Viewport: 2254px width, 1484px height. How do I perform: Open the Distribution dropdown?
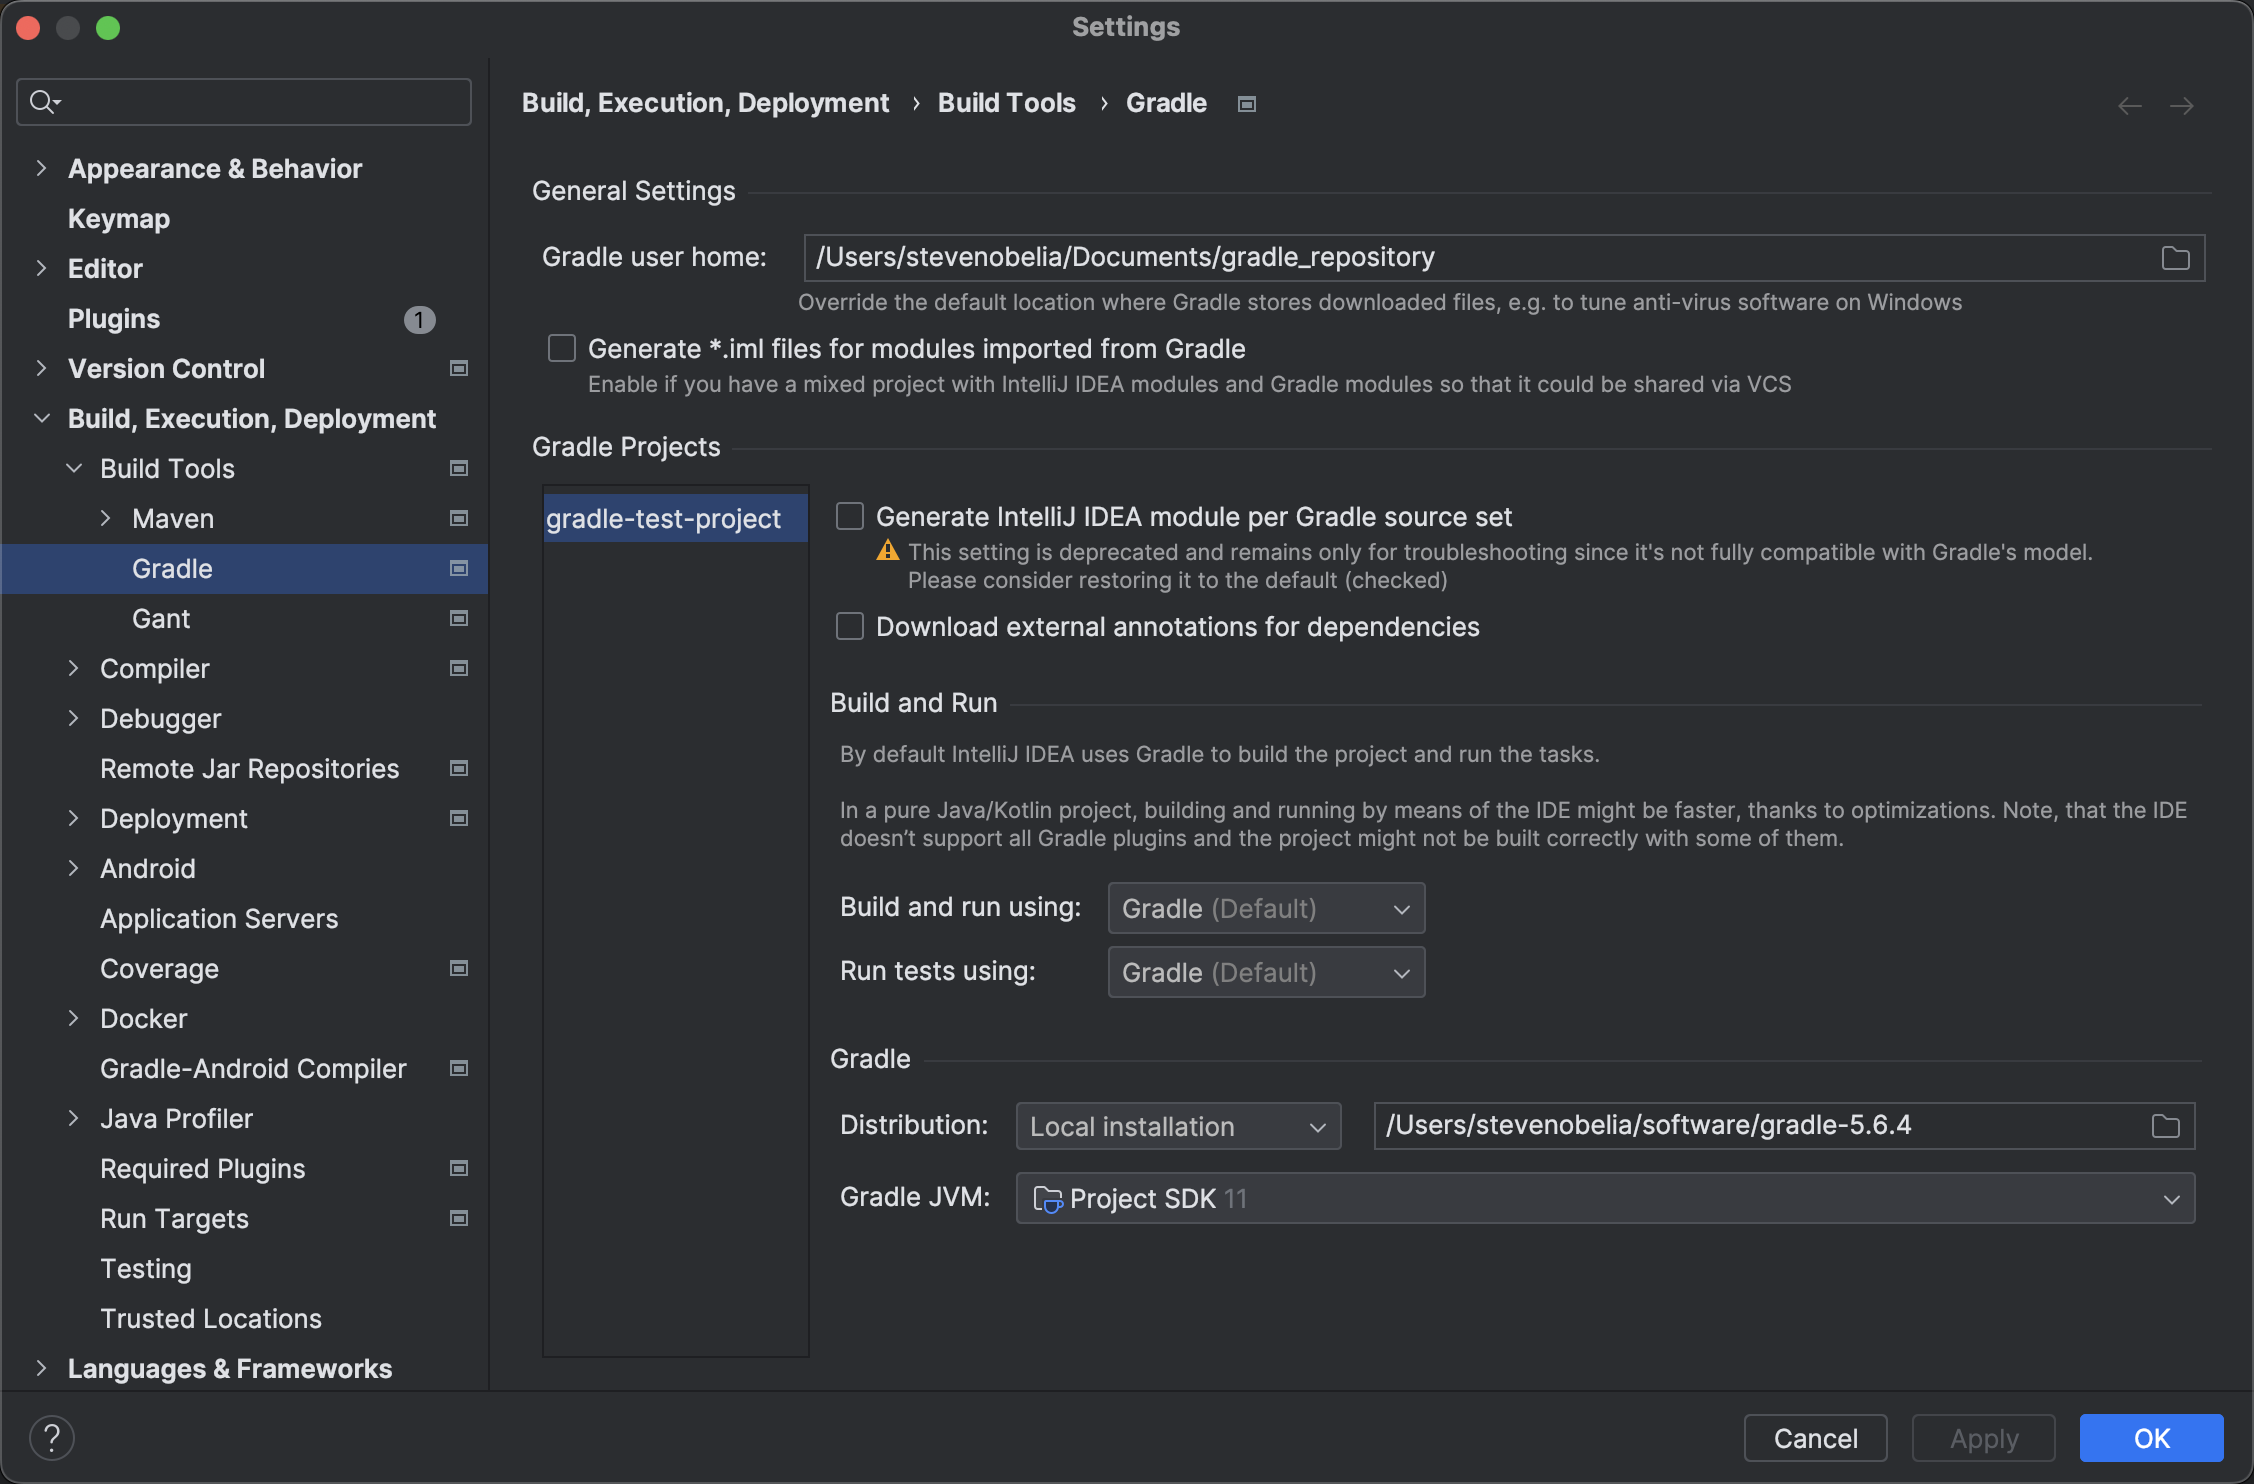[1177, 1126]
